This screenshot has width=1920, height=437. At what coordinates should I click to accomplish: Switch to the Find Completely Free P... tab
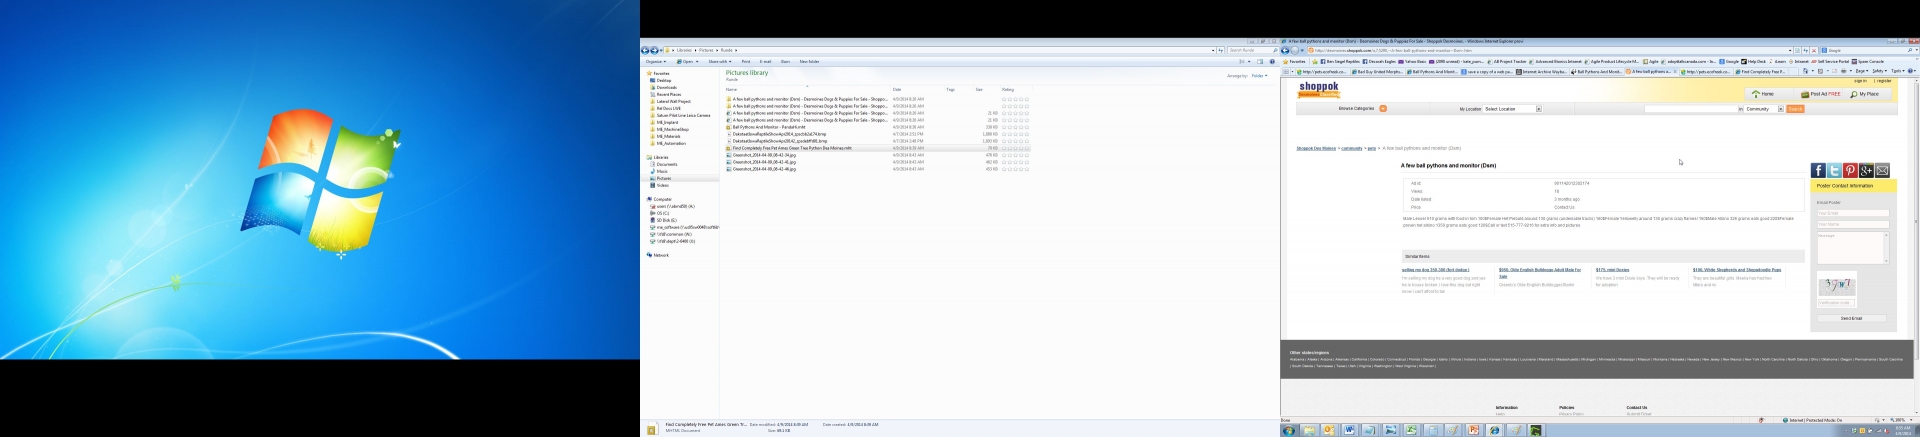point(1760,71)
